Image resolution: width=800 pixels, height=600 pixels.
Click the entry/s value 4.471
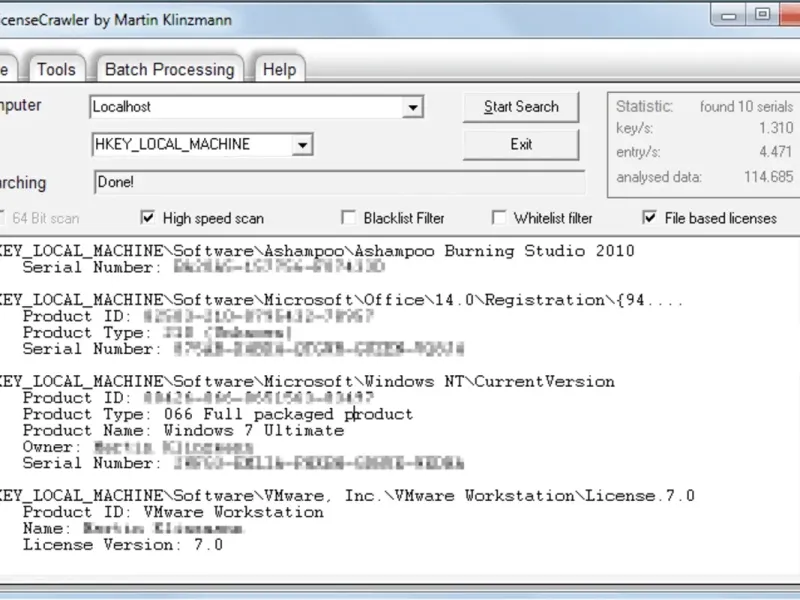[x=776, y=152]
